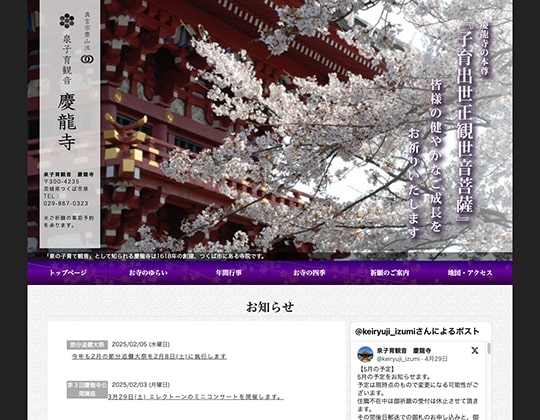Click the X logo in the embedded post
This screenshot has height=420, width=540.
[475, 350]
